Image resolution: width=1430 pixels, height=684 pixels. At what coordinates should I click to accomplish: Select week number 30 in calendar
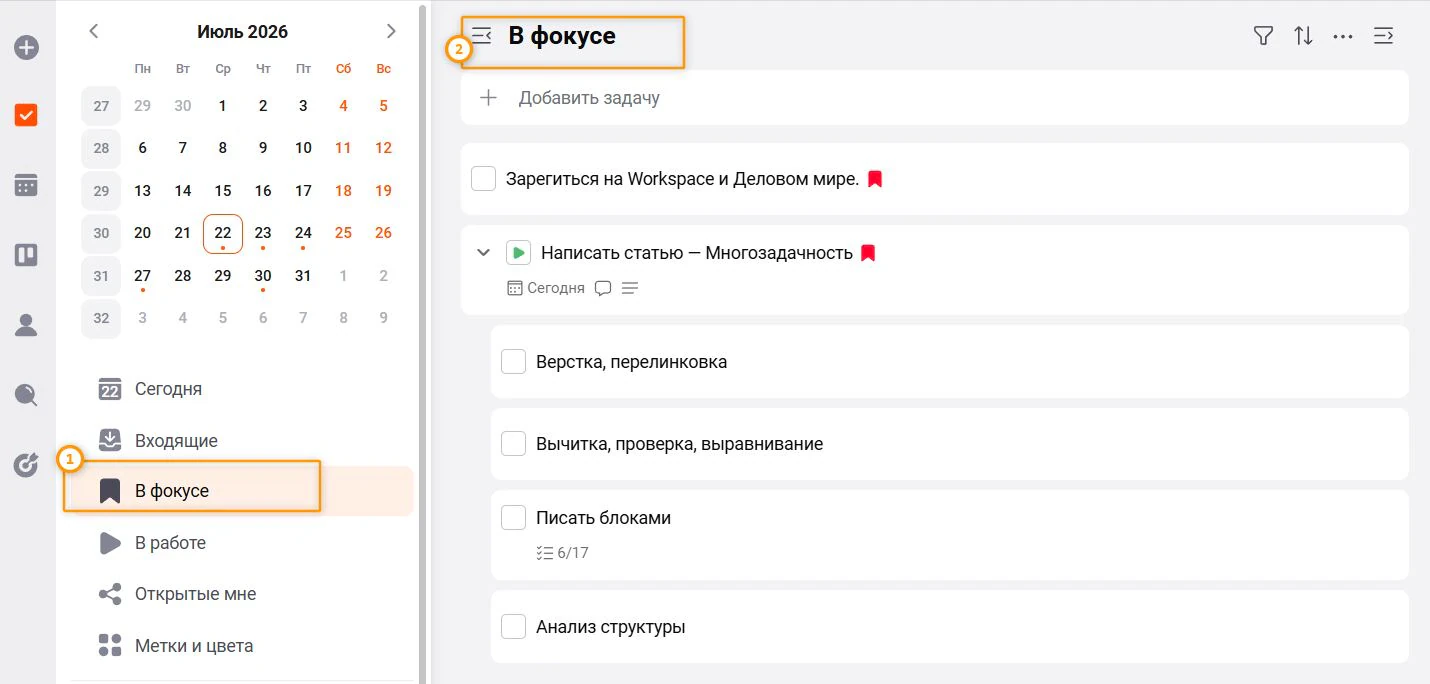pos(101,233)
